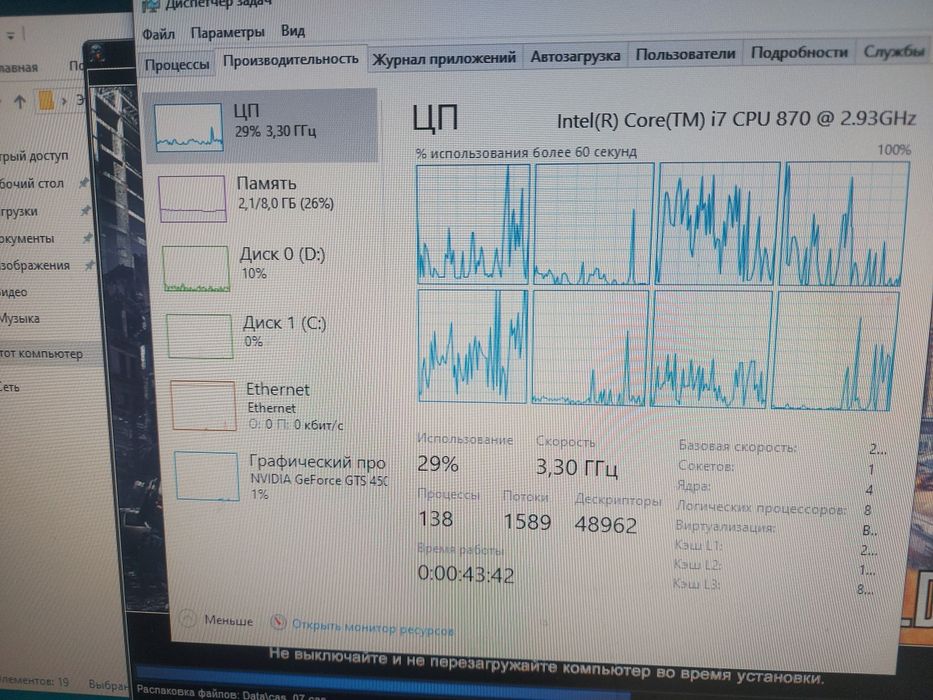Switch to the Процессы tab
The height and width of the screenshot is (700, 933).
coord(177,64)
